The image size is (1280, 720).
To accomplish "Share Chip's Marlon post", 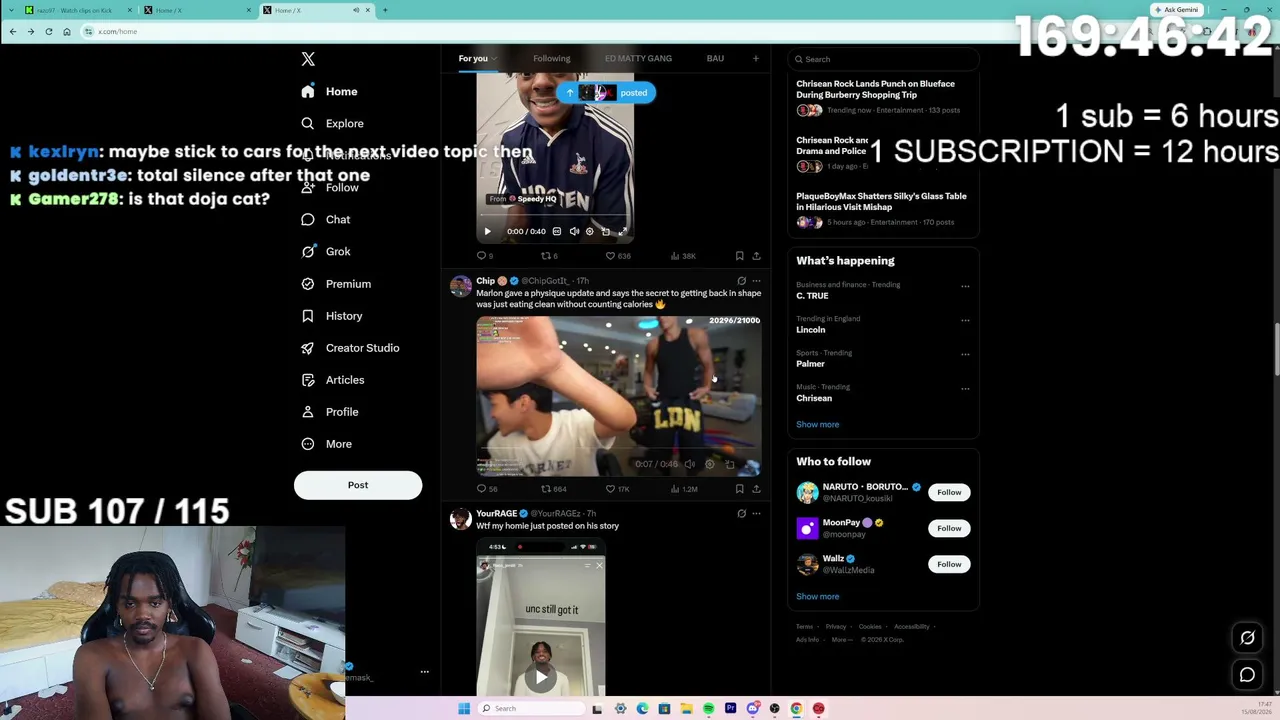I will [x=756, y=489].
